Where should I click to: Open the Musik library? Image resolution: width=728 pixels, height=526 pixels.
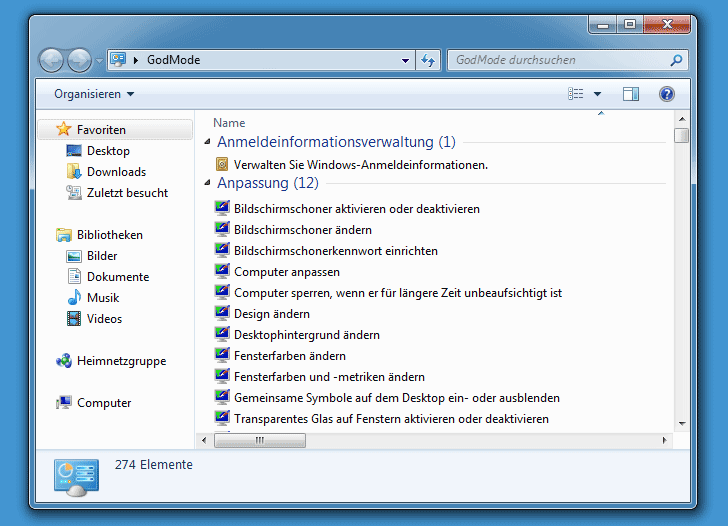(103, 298)
